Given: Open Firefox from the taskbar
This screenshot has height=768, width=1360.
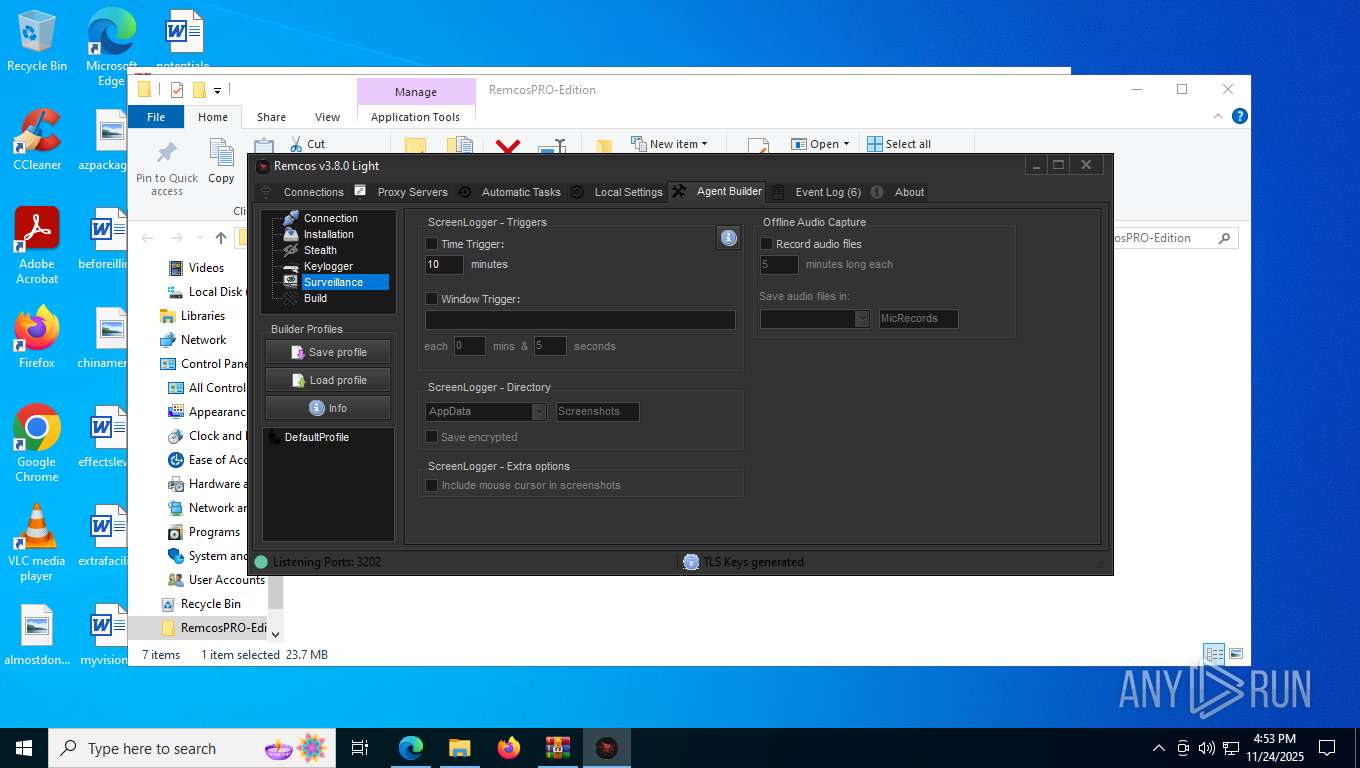Looking at the screenshot, I should click(509, 748).
